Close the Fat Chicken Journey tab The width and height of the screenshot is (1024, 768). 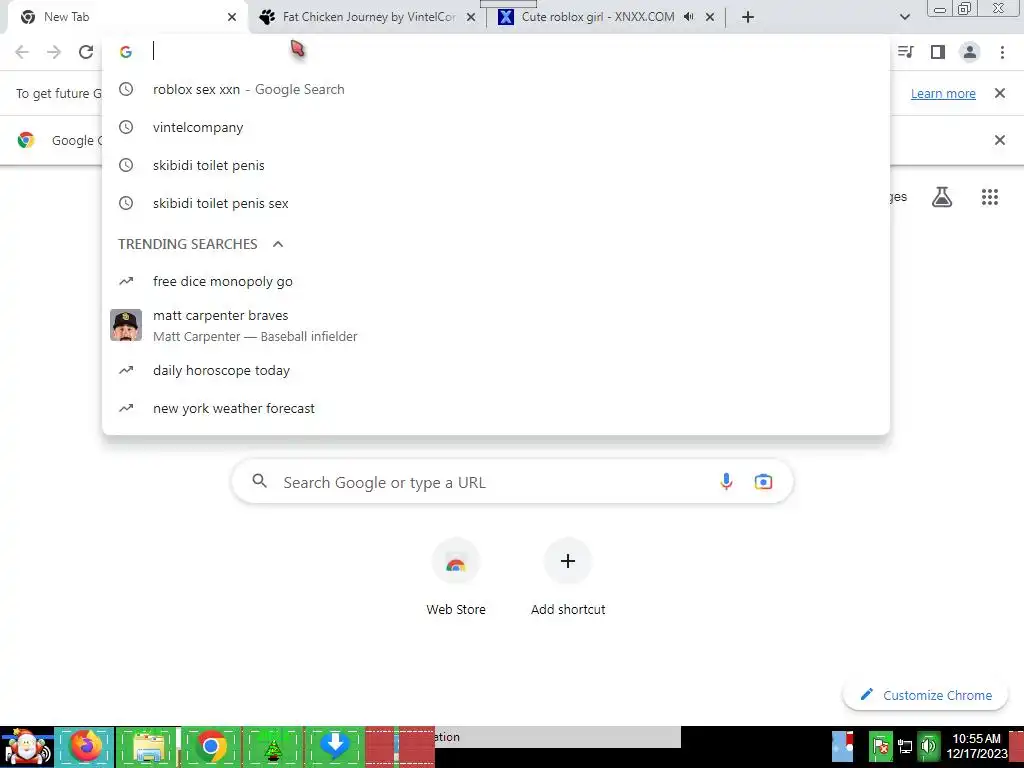coord(471,17)
